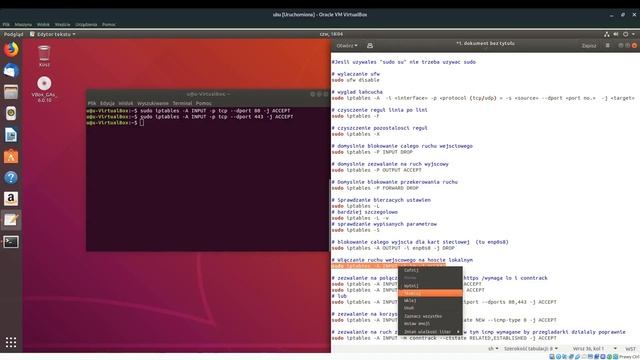Launch Firefox from the Ubuntu dock
Screen dimensions: 640x360
click(x=11, y=50)
